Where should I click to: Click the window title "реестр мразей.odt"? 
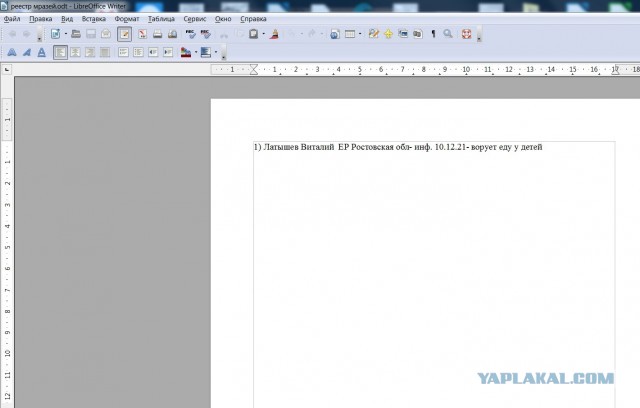[x=39, y=7]
